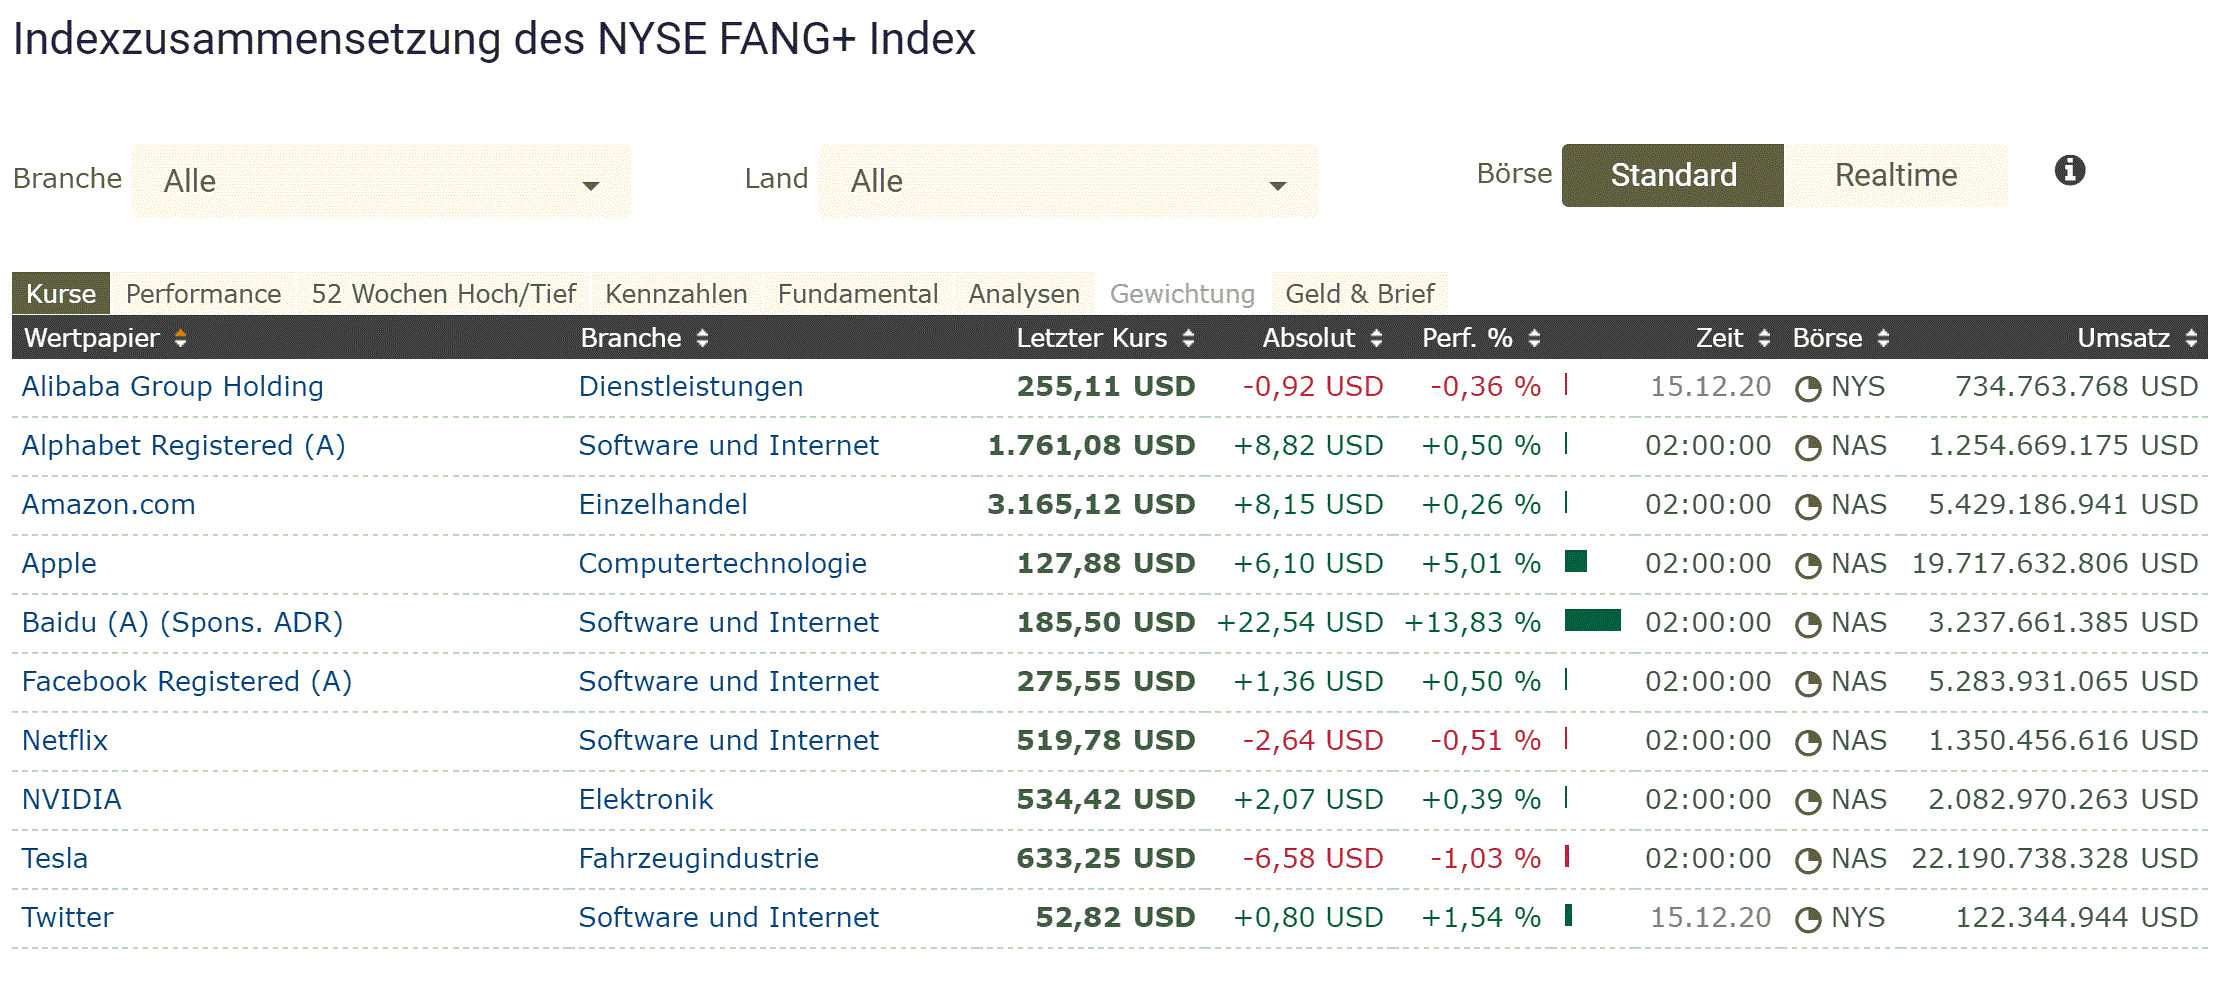Sort by Absolut change arrows
The height and width of the screenshot is (996, 2225).
(1376, 339)
